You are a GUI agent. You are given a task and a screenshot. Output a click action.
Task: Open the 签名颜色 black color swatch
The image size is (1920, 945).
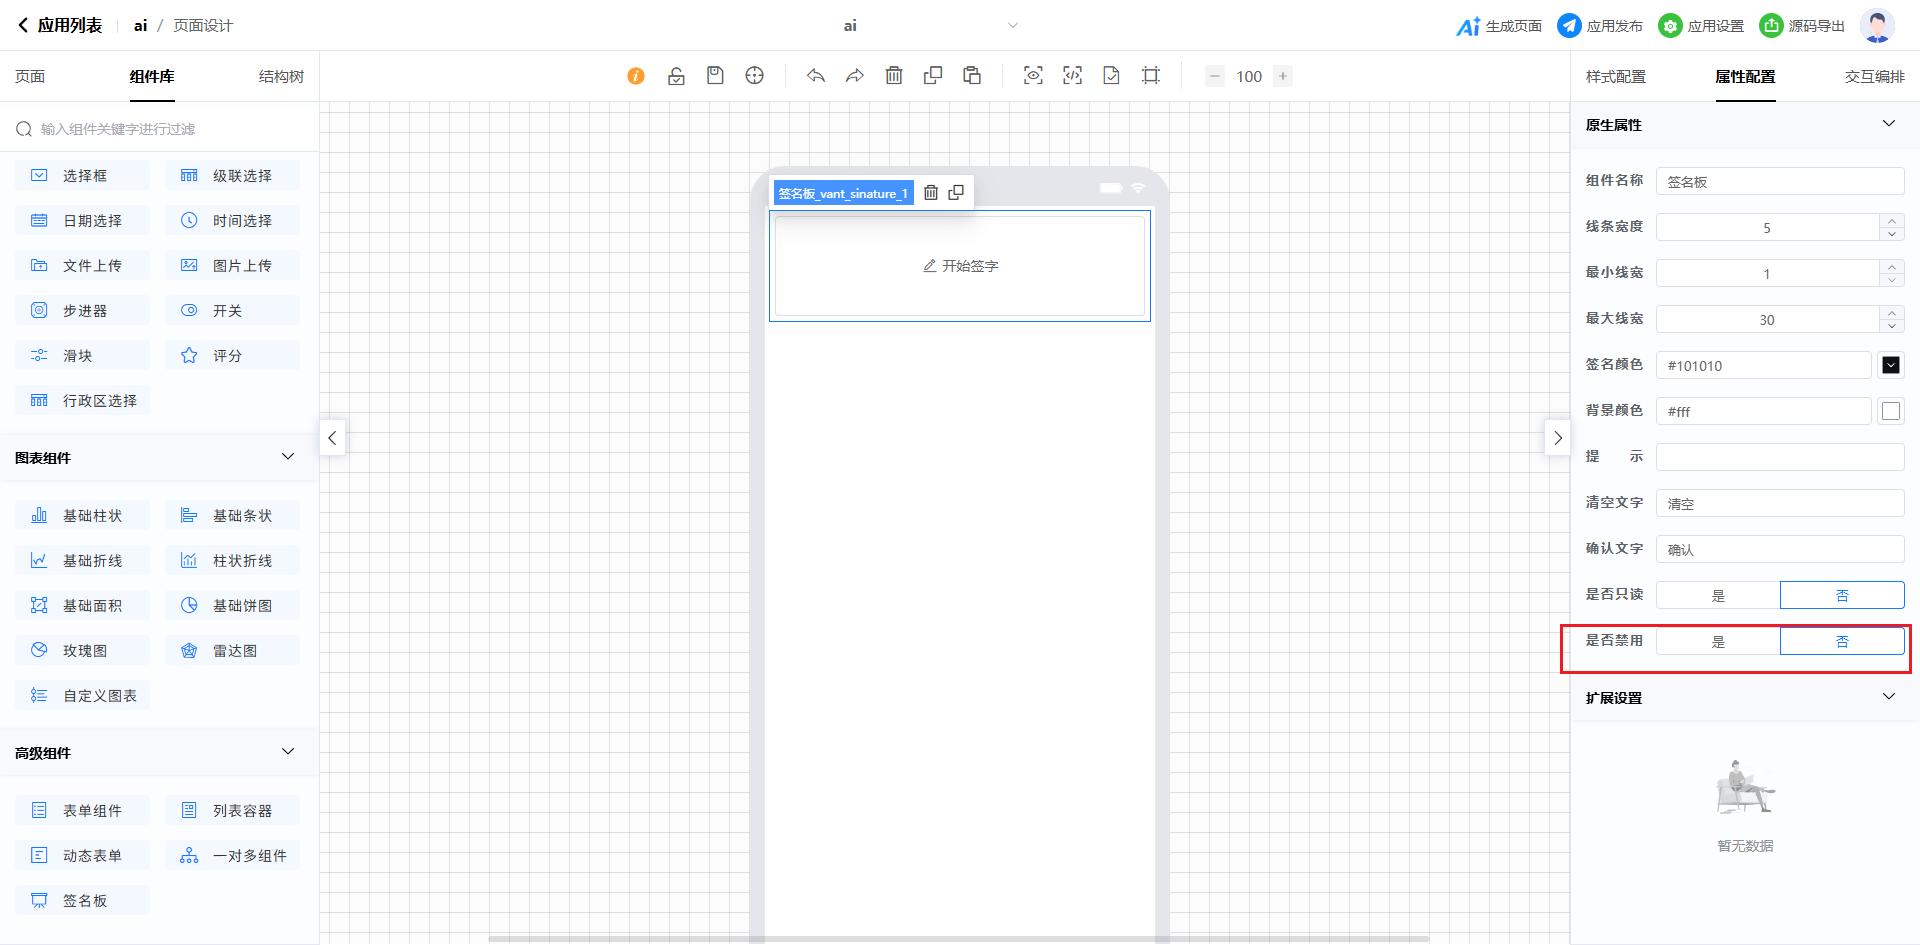1891,366
